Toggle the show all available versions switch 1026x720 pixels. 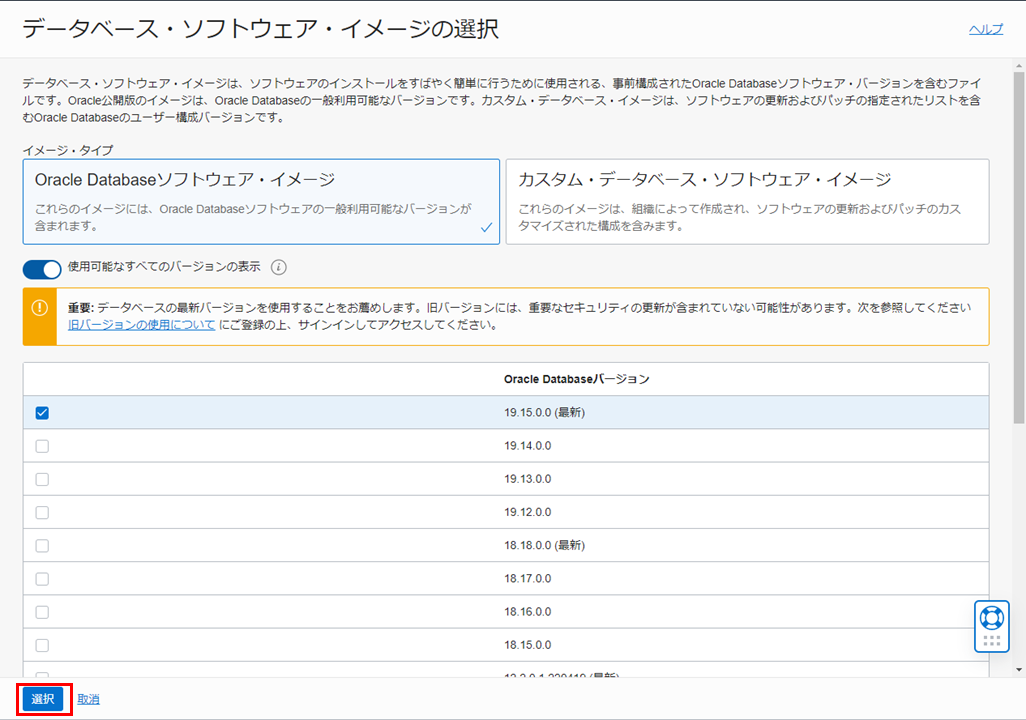pyautogui.click(x=42, y=268)
